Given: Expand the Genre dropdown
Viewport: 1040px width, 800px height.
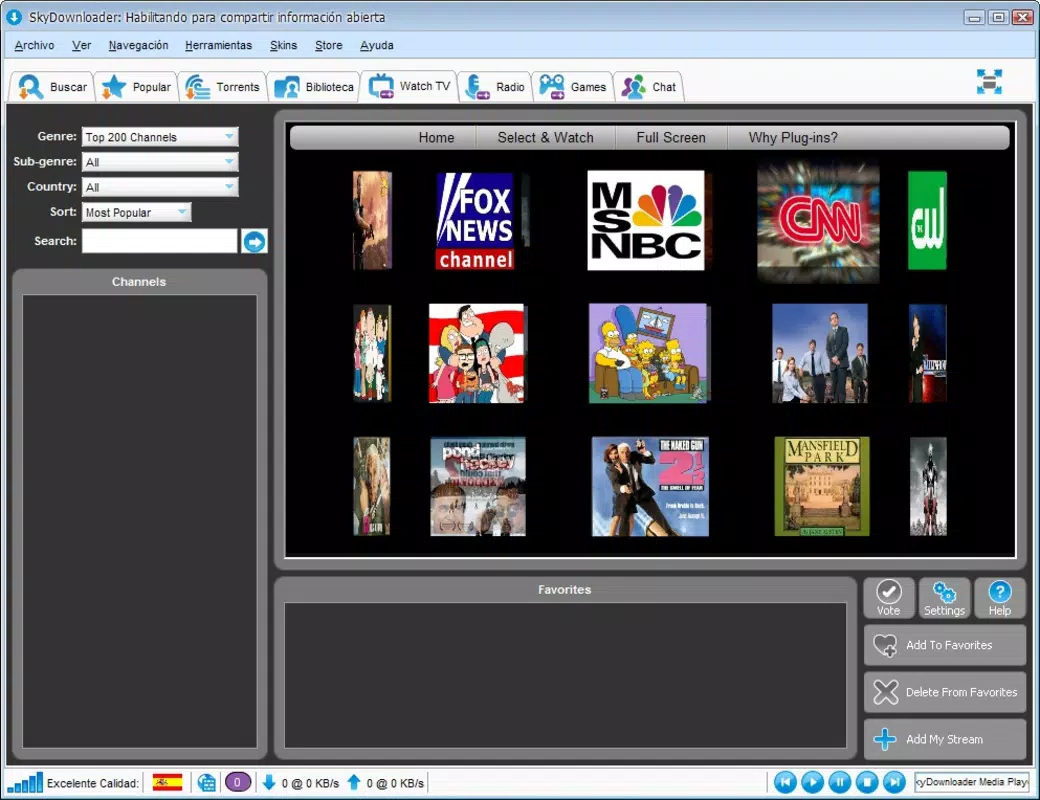Looking at the screenshot, I should click(x=160, y=137).
